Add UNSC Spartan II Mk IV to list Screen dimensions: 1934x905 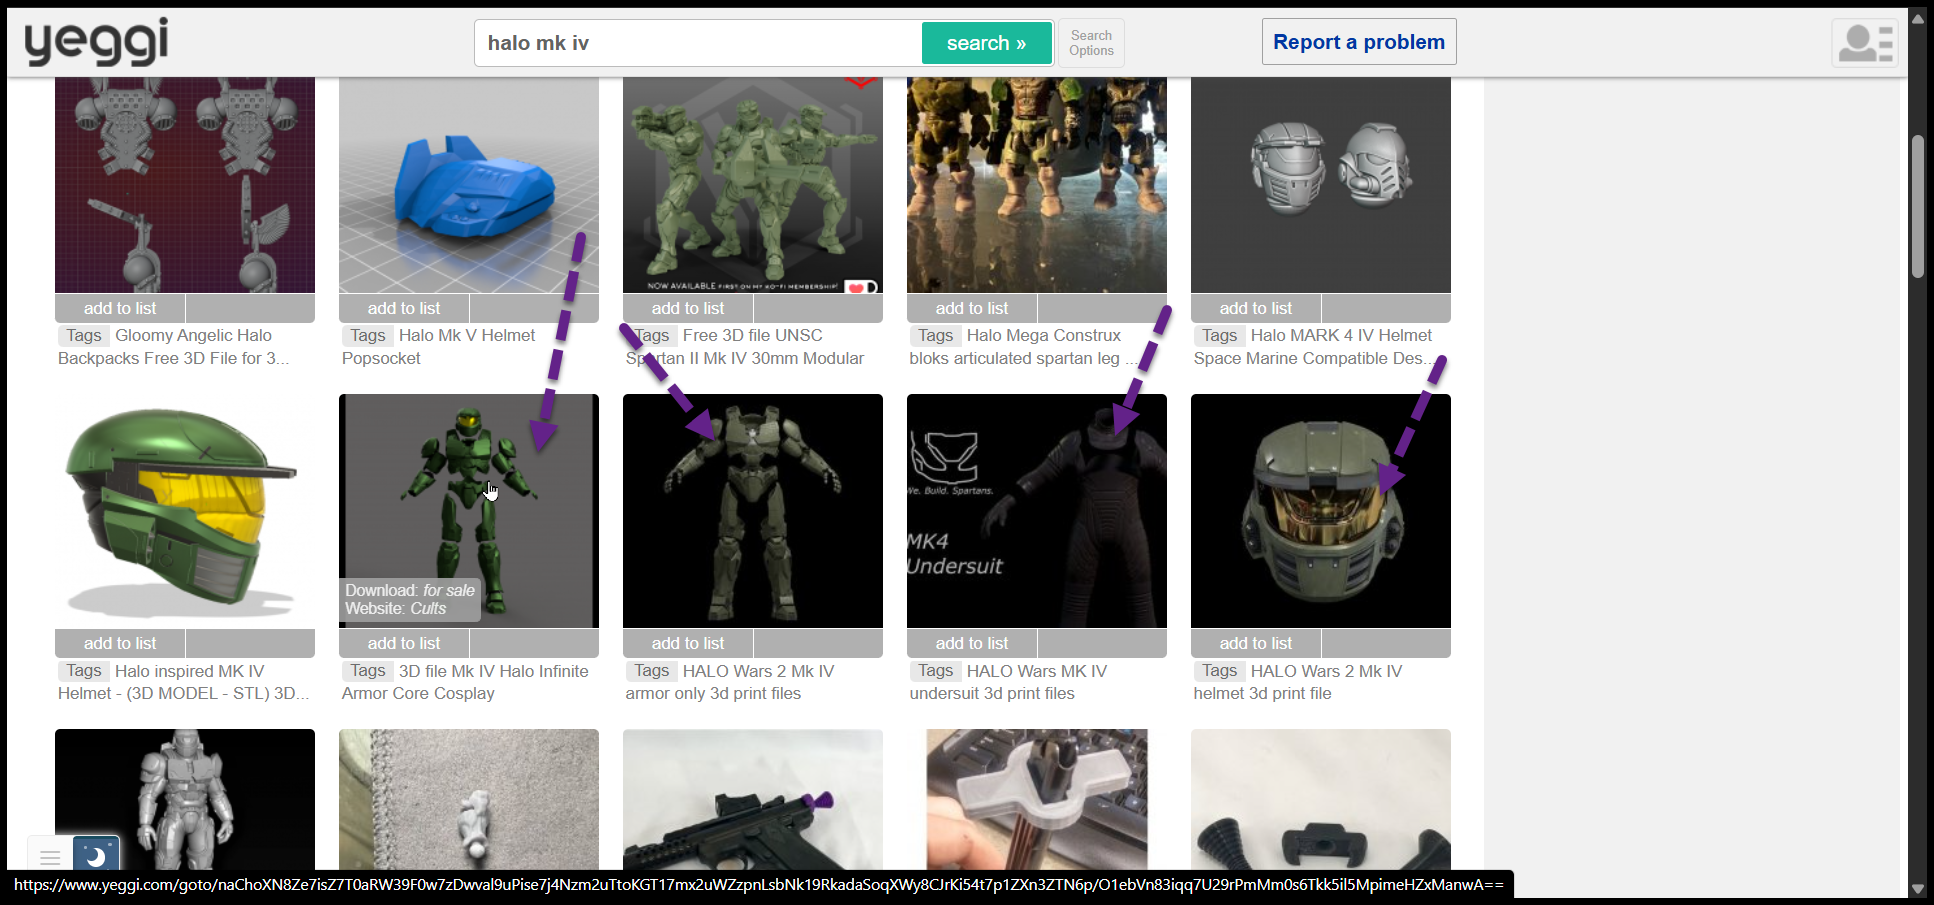(x=688, y=308)
